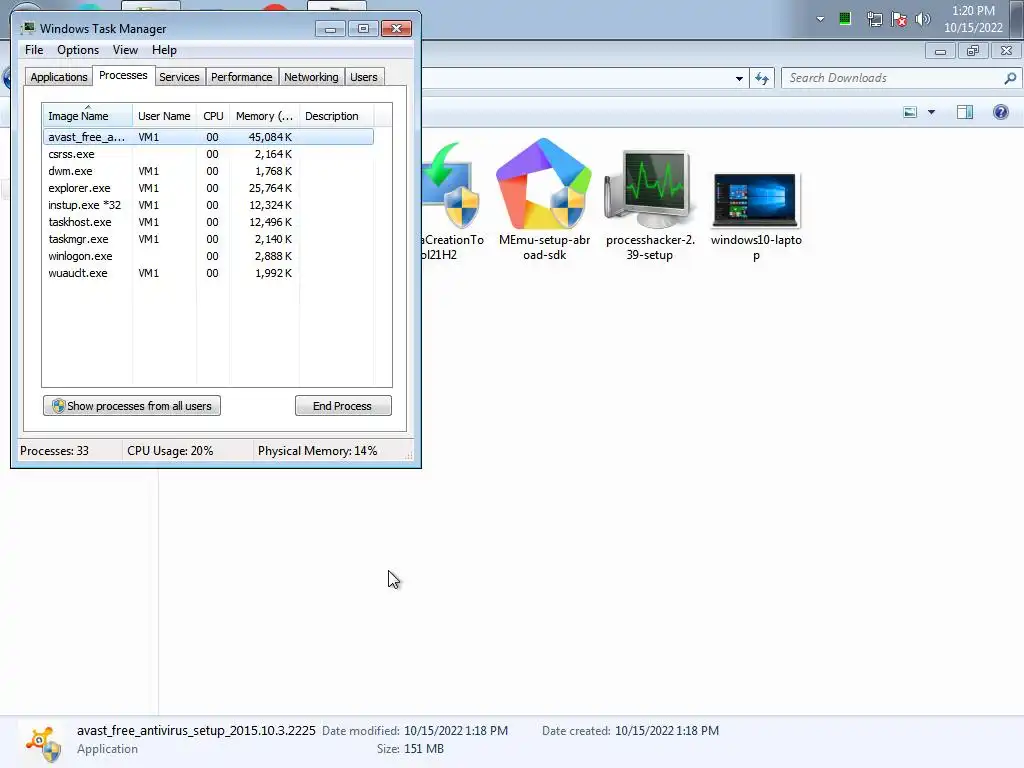Click the change view icon in Explorer
The height and width of the screenshot is (768, 1024).
coord(910,112)
